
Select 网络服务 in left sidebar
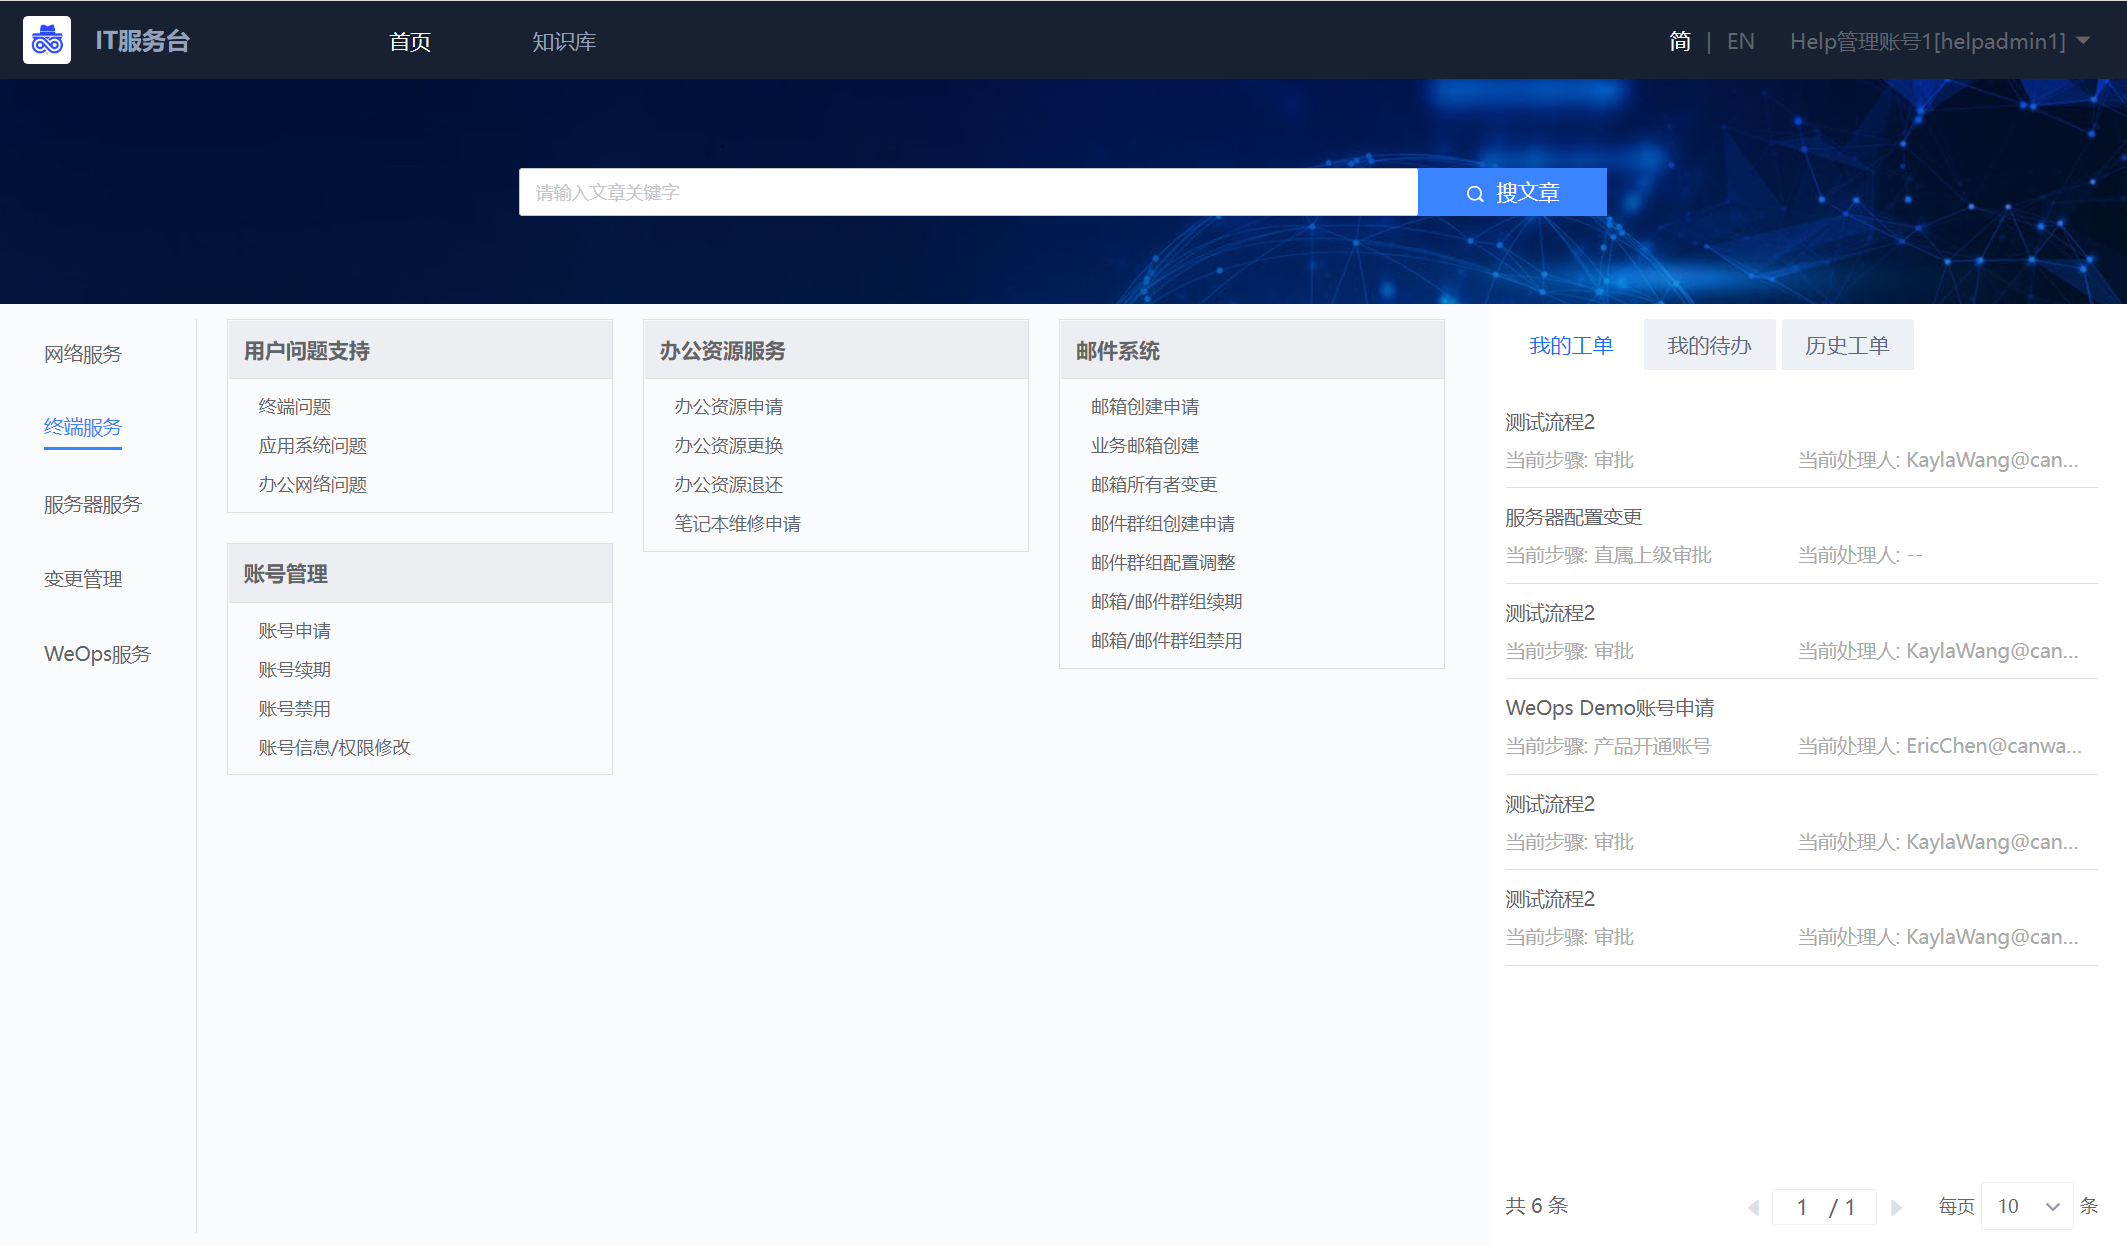(x=83, y=354)
